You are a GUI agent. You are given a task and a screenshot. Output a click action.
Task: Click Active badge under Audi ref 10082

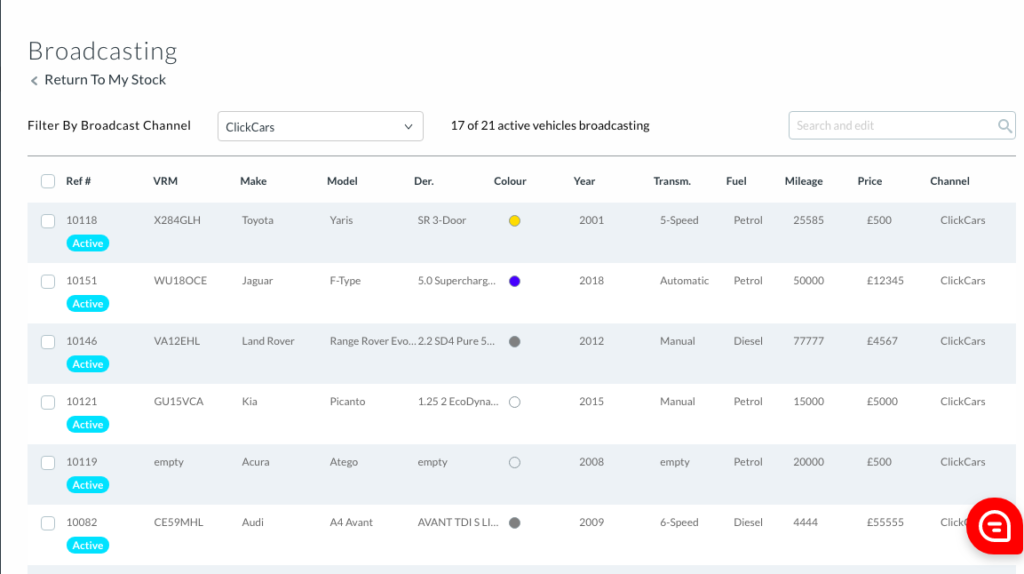(88, 546)
